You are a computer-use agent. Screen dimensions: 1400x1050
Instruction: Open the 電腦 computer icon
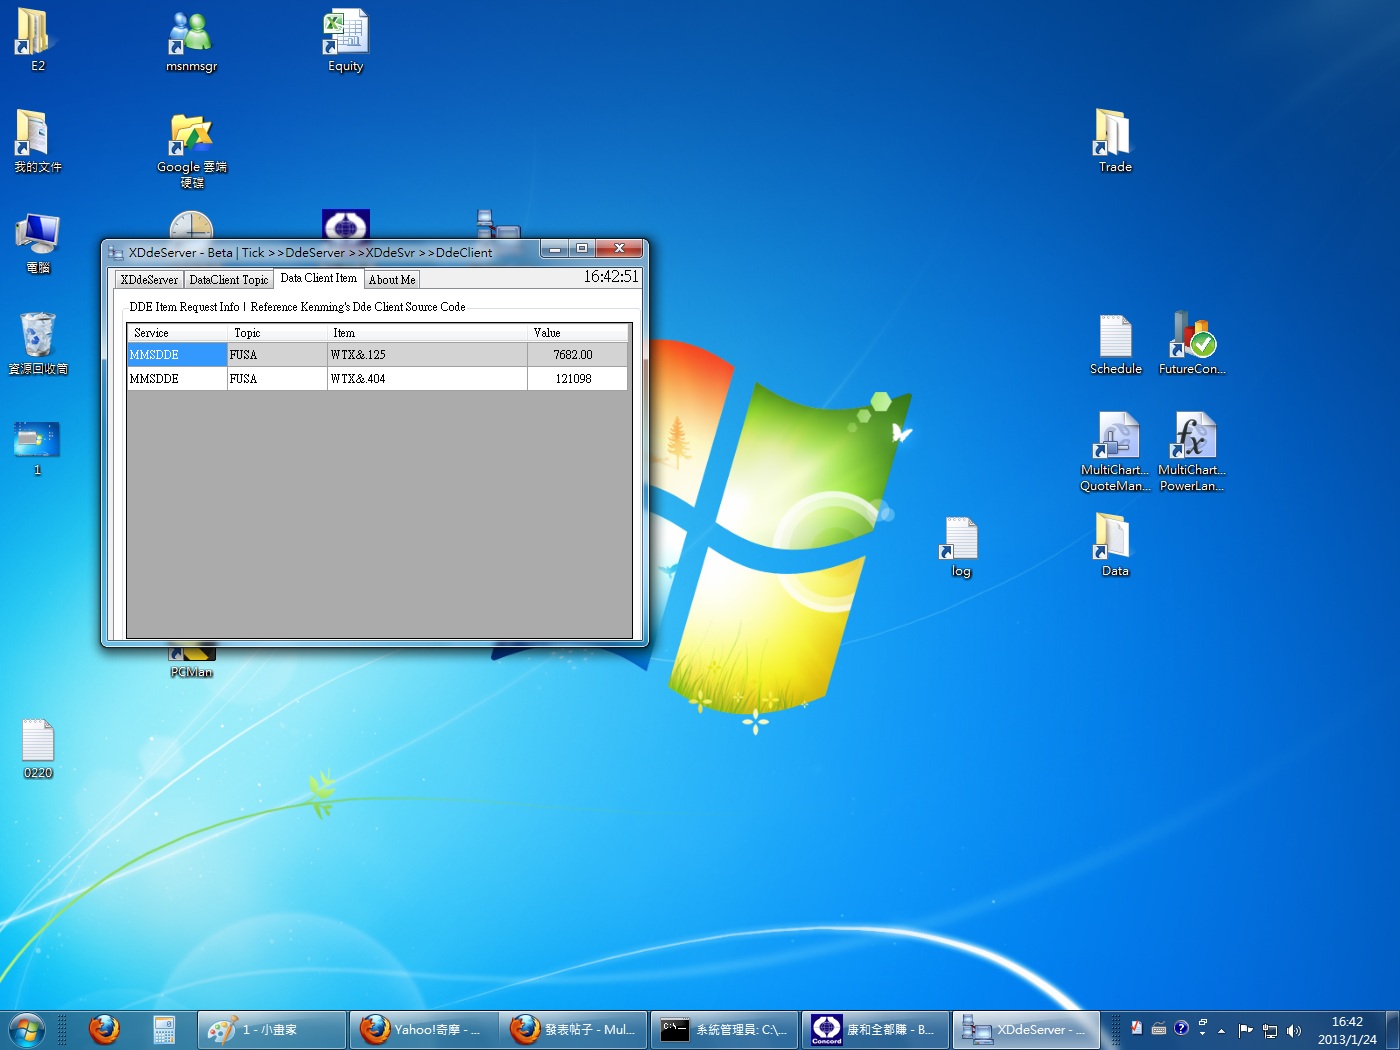point(37,243)
